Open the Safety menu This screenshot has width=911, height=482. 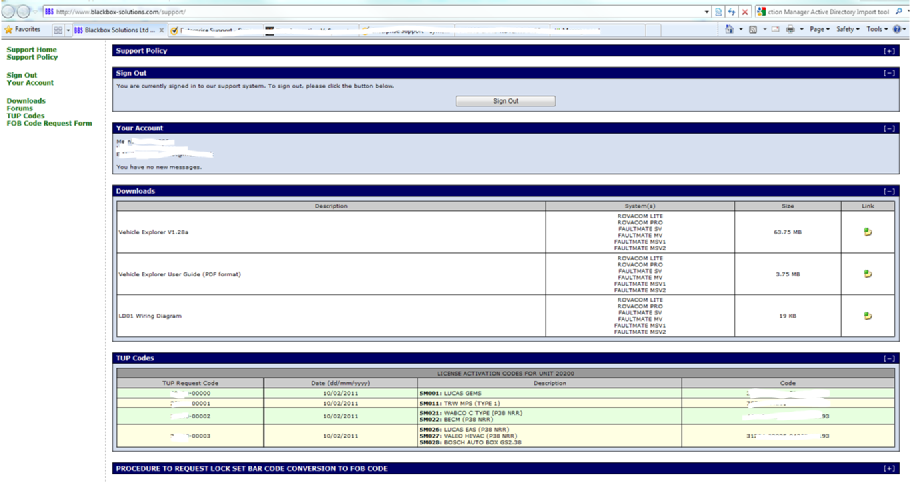(848, 30)
